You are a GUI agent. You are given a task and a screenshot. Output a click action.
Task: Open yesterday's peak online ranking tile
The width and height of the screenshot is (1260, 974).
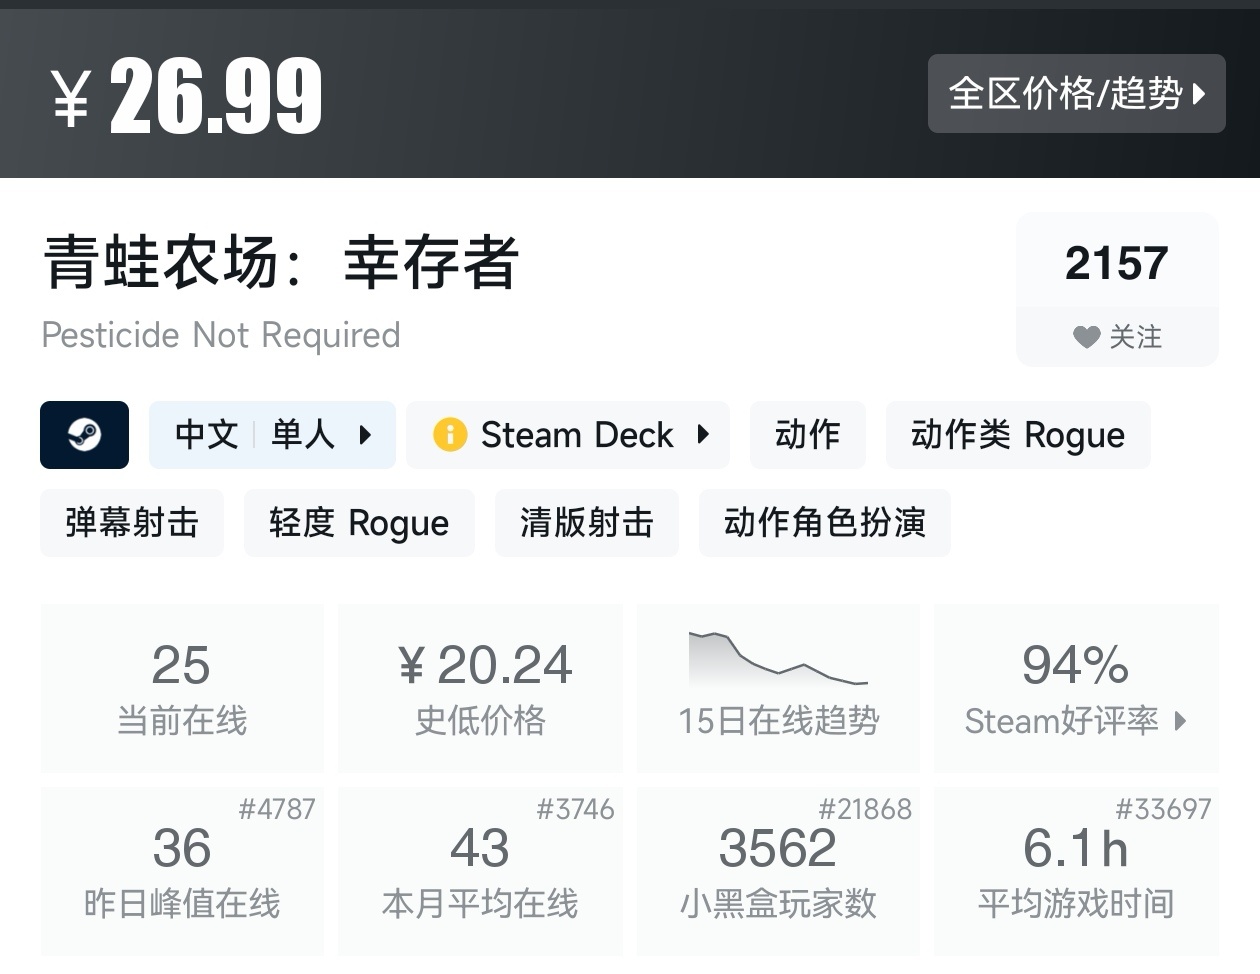tap(182, 870)
